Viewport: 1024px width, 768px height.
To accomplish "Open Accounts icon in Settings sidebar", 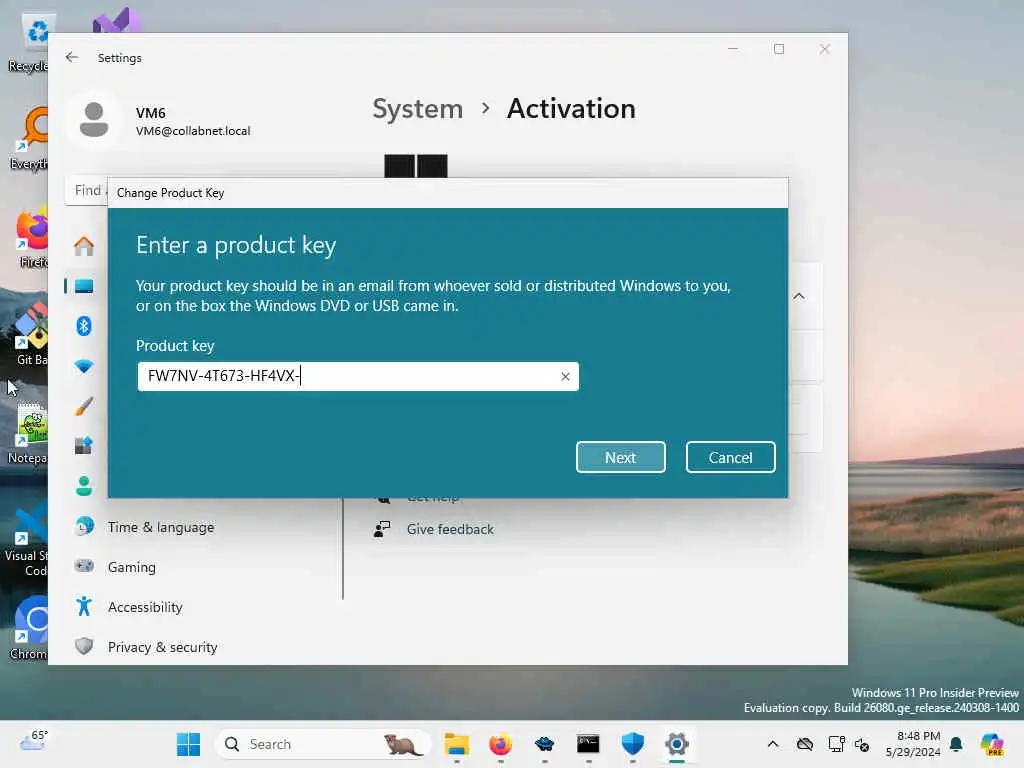I will coord(84,486).
